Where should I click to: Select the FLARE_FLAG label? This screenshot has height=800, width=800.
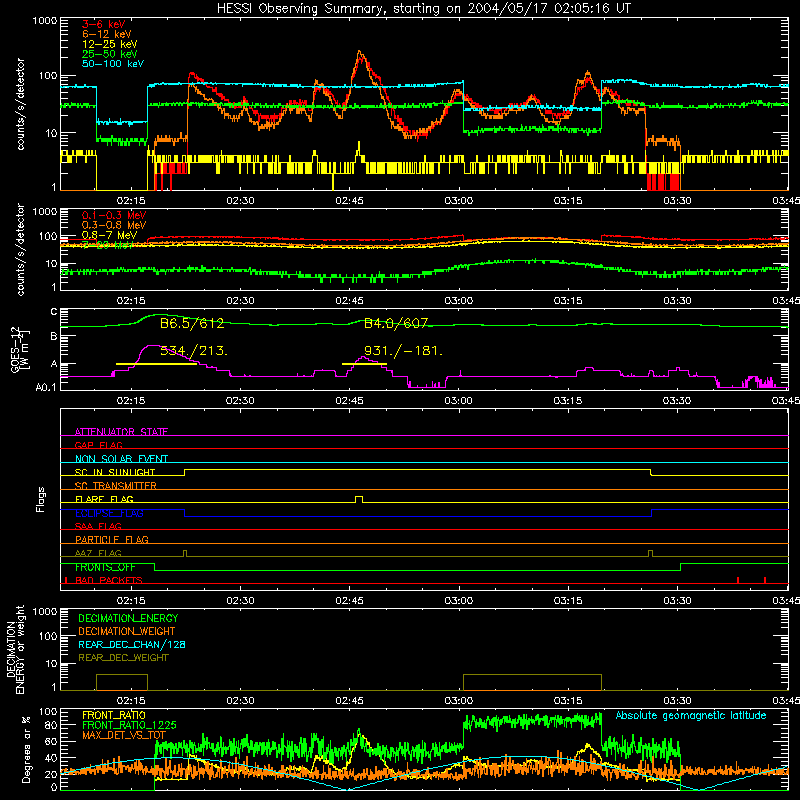point(104,499)
